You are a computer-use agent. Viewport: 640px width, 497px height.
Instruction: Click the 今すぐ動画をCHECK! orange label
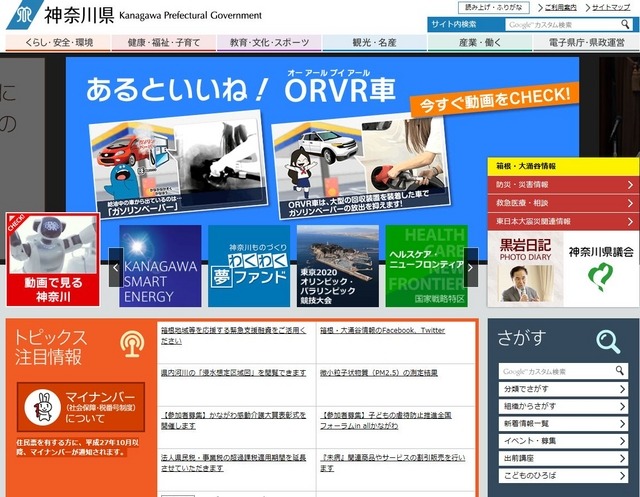[x=494, y=98]
